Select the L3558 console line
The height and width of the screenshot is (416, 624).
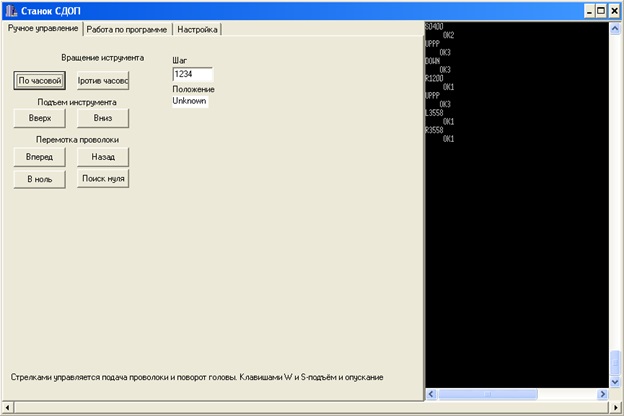coord(434,113)
